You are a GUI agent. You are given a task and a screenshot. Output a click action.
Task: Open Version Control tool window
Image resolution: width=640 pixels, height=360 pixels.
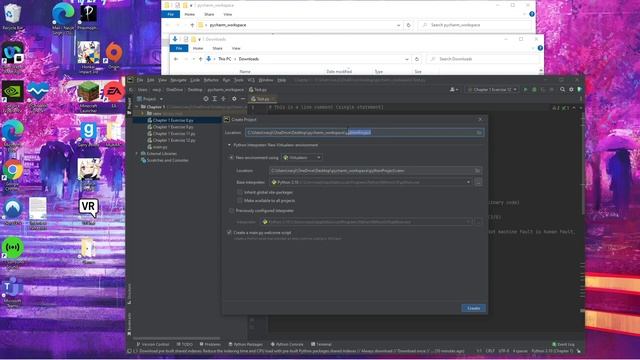point(153,344)
